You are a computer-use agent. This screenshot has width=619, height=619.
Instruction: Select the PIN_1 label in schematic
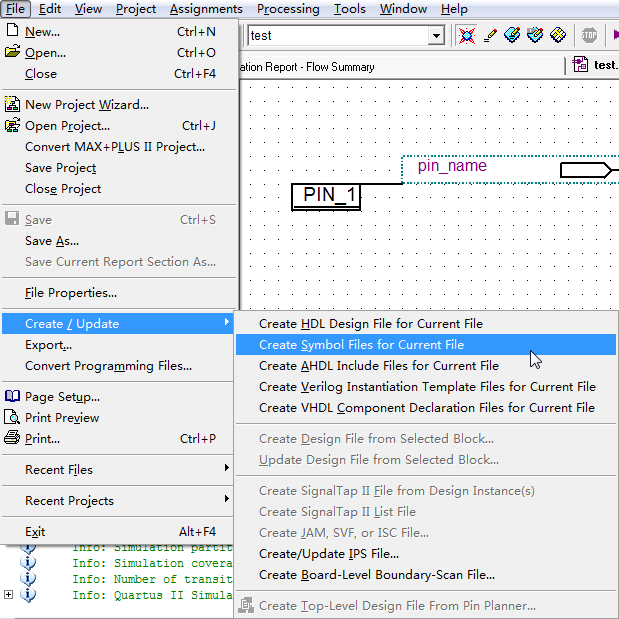click(x=327, y=196)
